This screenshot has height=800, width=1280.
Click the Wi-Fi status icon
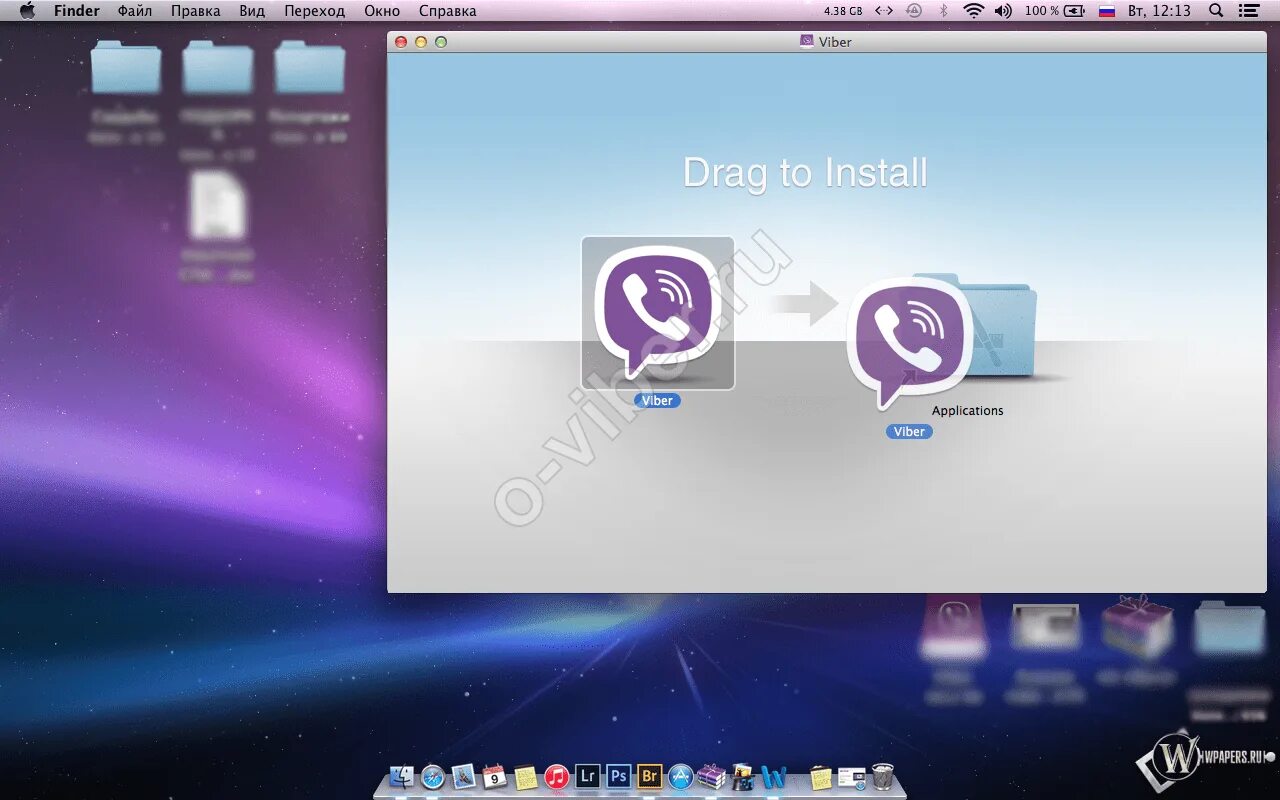pos(973,10)
